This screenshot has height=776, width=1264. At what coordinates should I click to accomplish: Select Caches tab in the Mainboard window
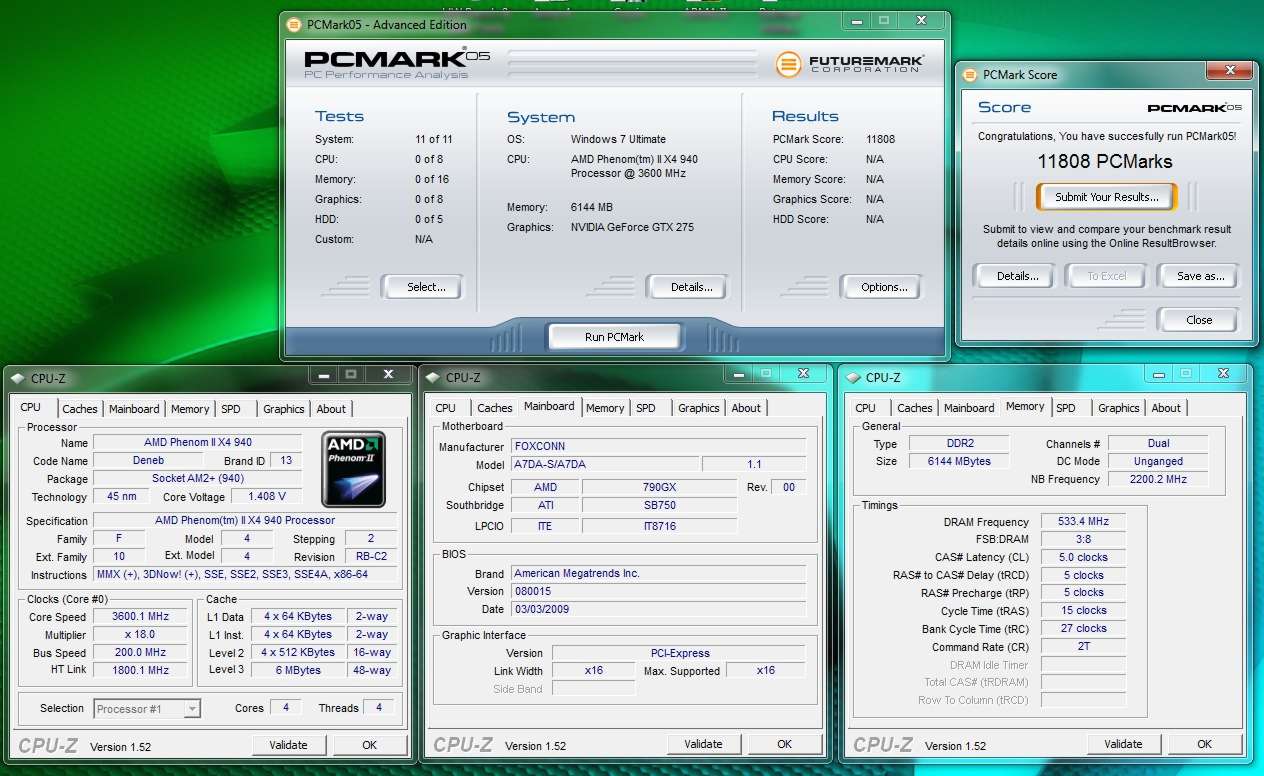[494, 408]
